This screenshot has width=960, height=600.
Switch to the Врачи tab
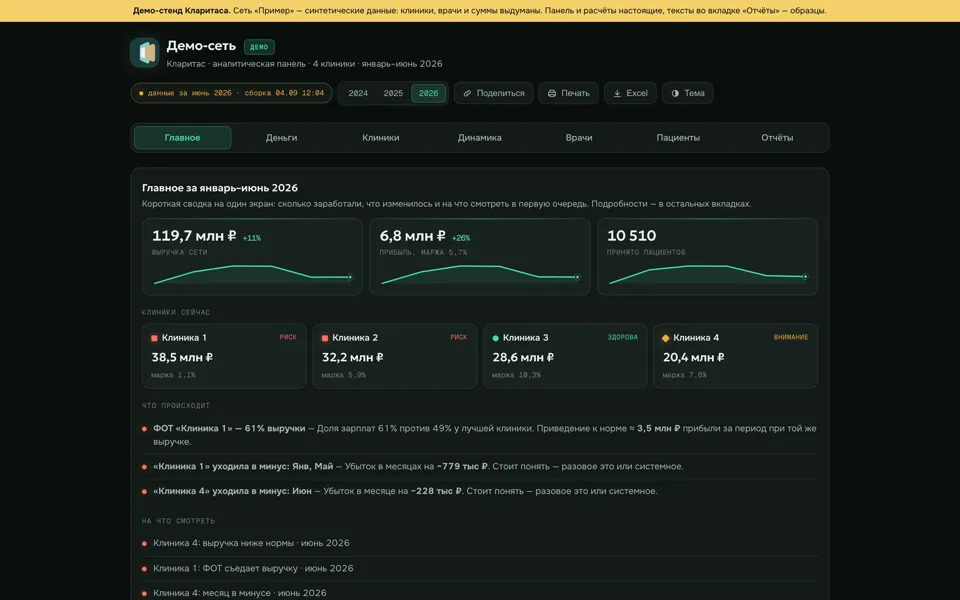579,138
